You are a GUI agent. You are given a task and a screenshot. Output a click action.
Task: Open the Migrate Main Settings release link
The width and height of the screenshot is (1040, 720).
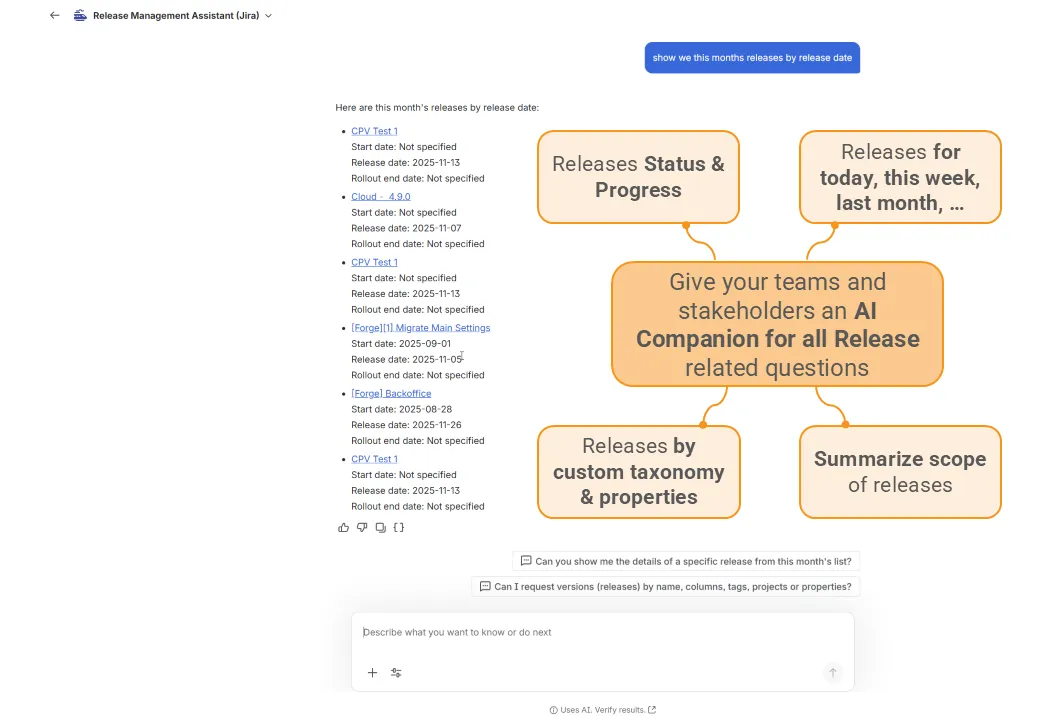(421, 327)
